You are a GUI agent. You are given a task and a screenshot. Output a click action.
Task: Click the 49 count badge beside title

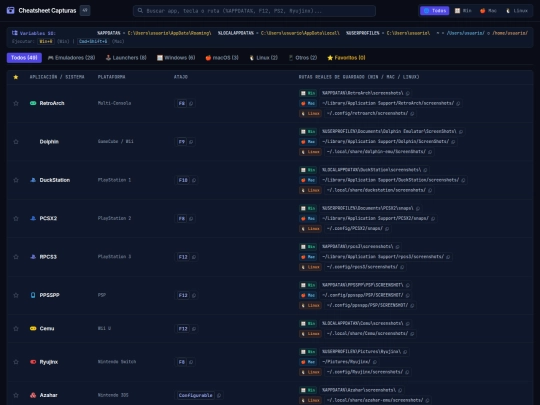(x=85, y=10)
